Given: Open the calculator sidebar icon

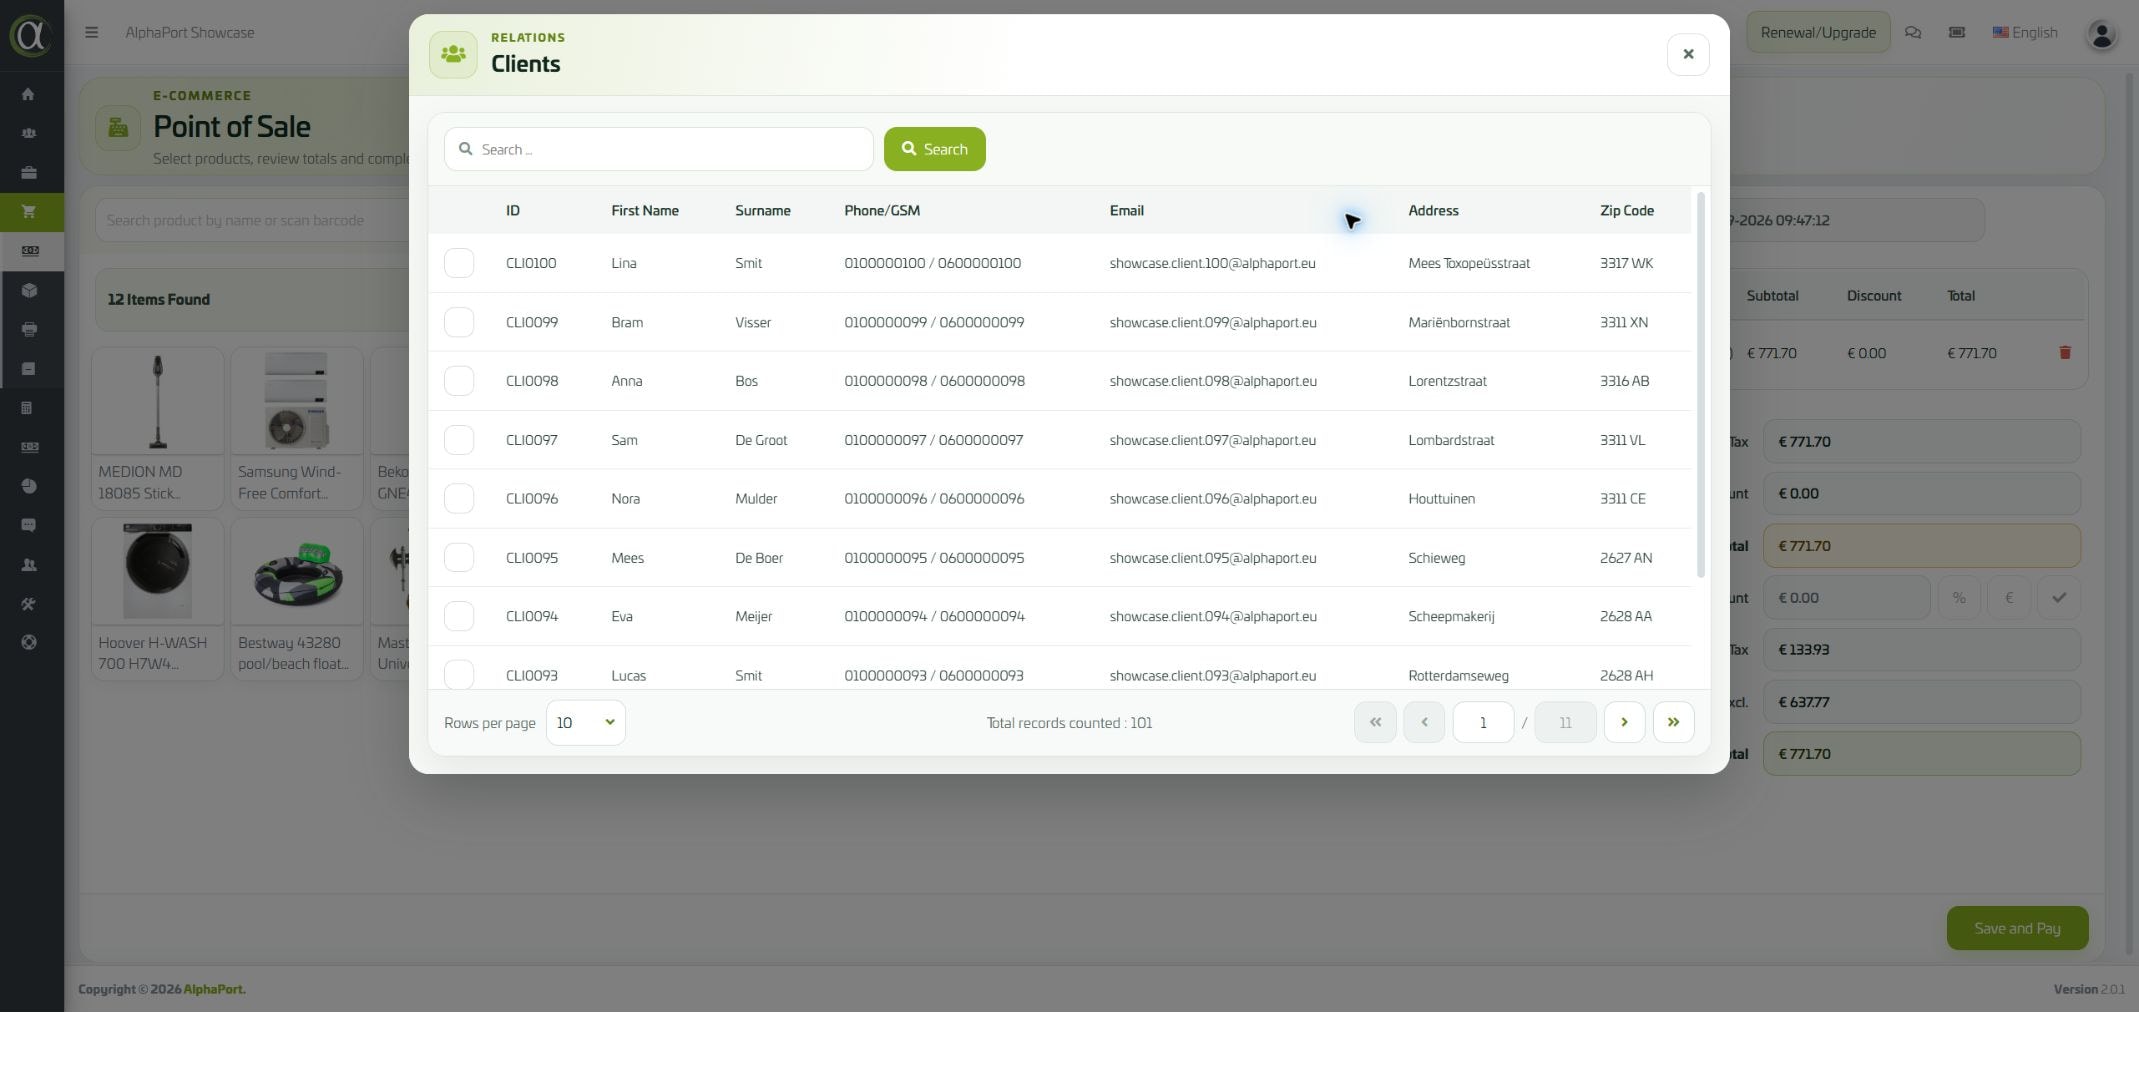Looking at the screenshot, I should [28, 408].
